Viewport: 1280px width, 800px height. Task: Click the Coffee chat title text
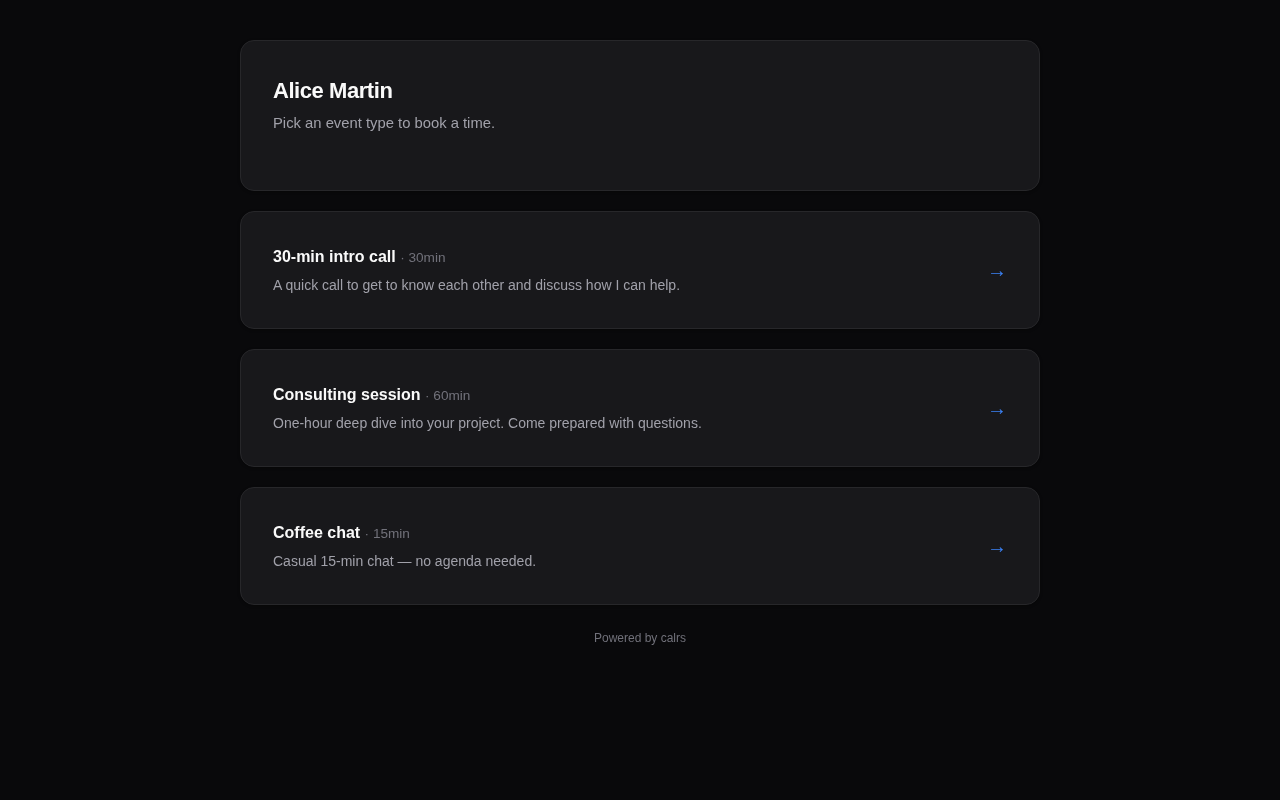[316, 533]
